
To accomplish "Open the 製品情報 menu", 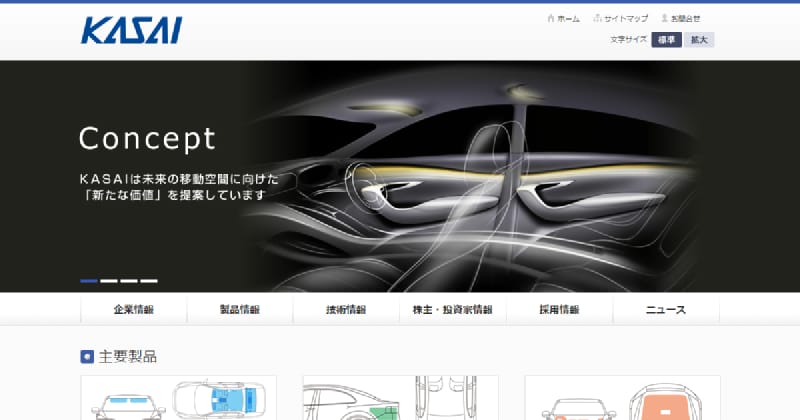I will coord(240,309).
